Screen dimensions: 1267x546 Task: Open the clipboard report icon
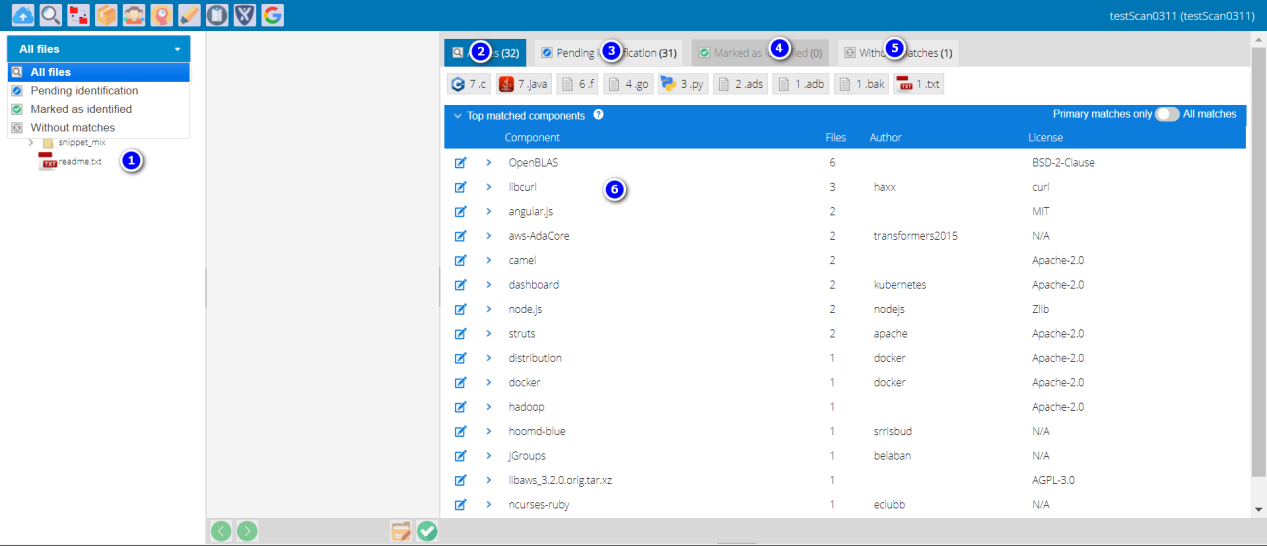click(217, 15)
